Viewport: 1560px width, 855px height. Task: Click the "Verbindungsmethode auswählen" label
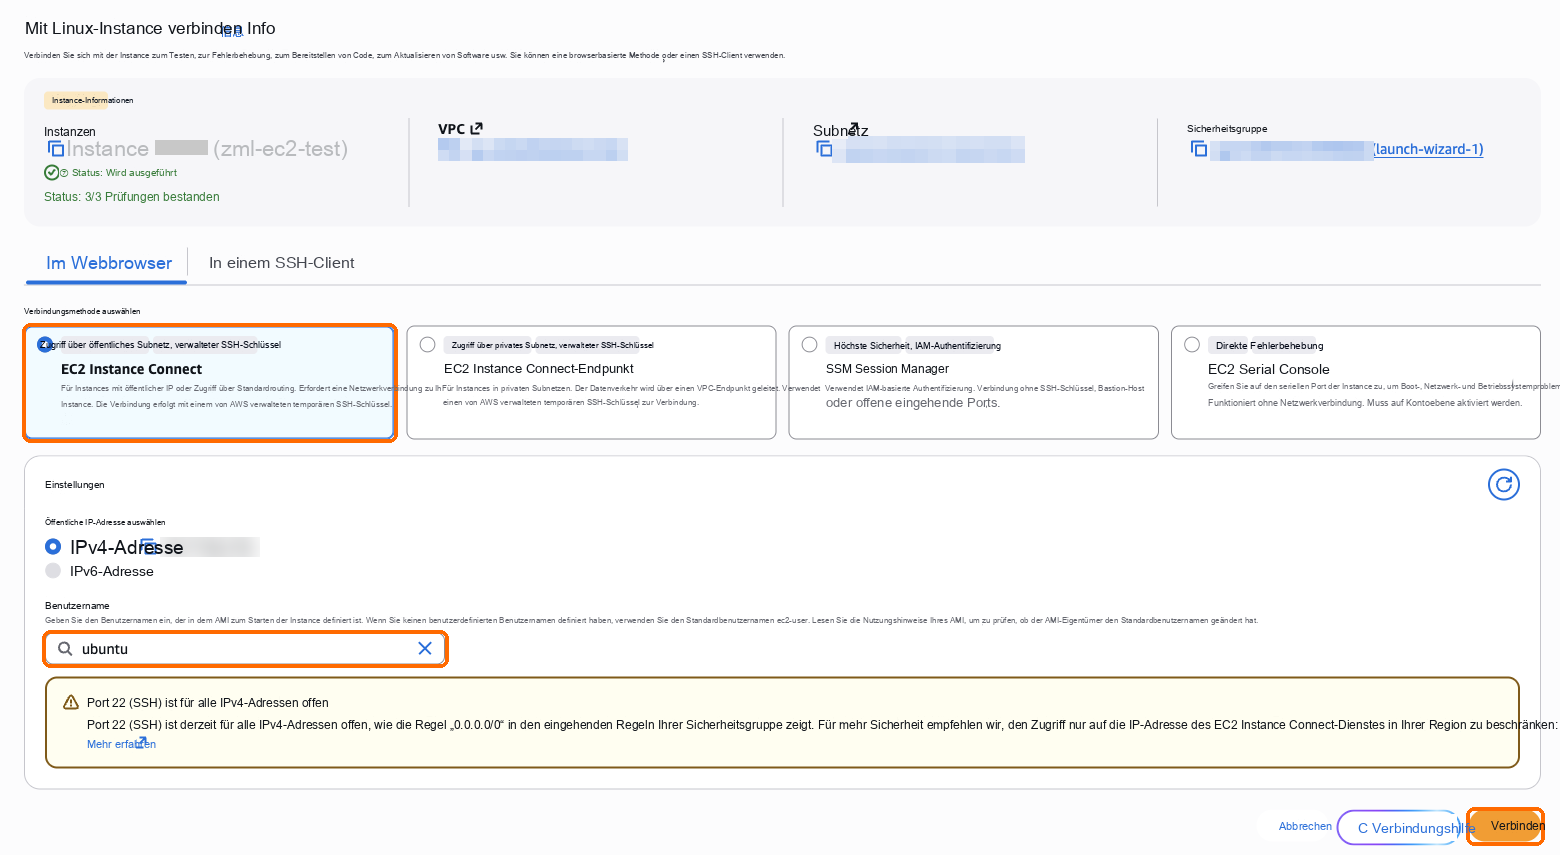pyautogui.click(x=82, y=311)
